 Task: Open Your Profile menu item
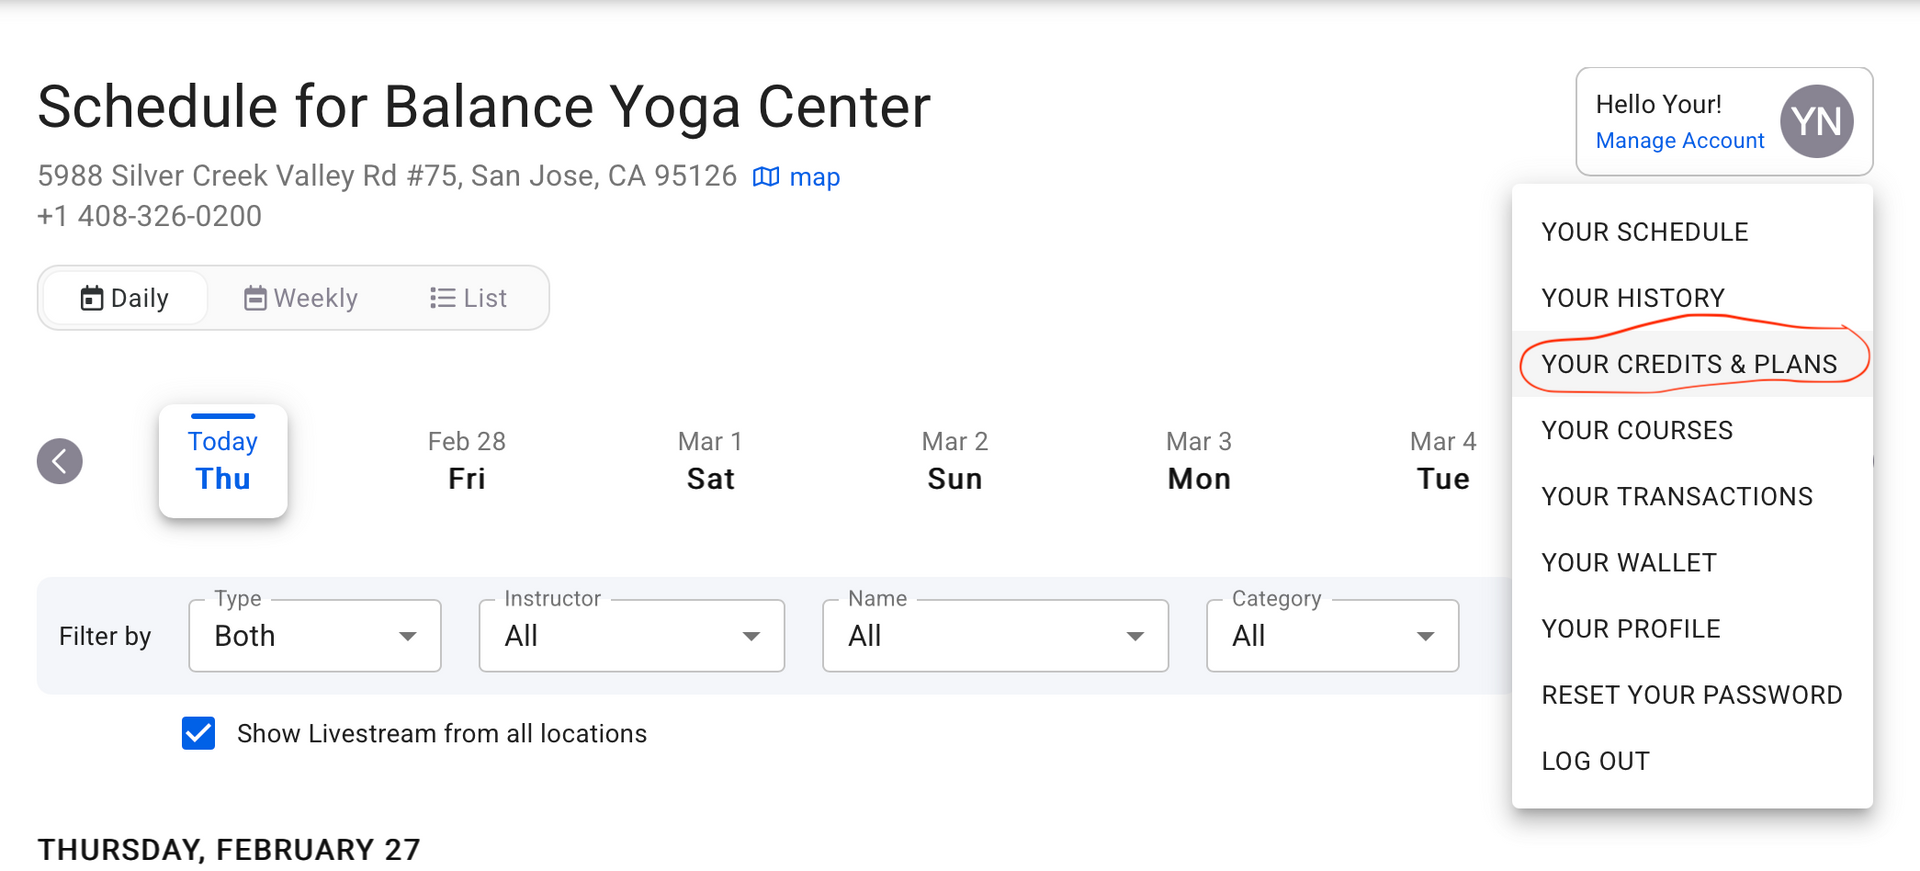click(1692, 628)
